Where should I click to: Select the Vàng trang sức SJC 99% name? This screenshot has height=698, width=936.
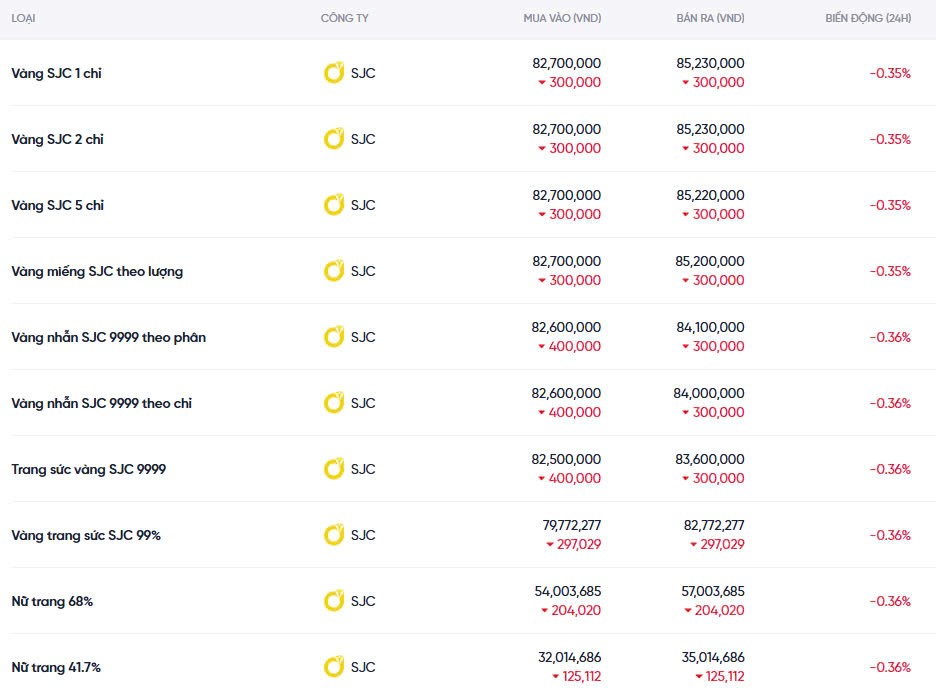(86, 535)
